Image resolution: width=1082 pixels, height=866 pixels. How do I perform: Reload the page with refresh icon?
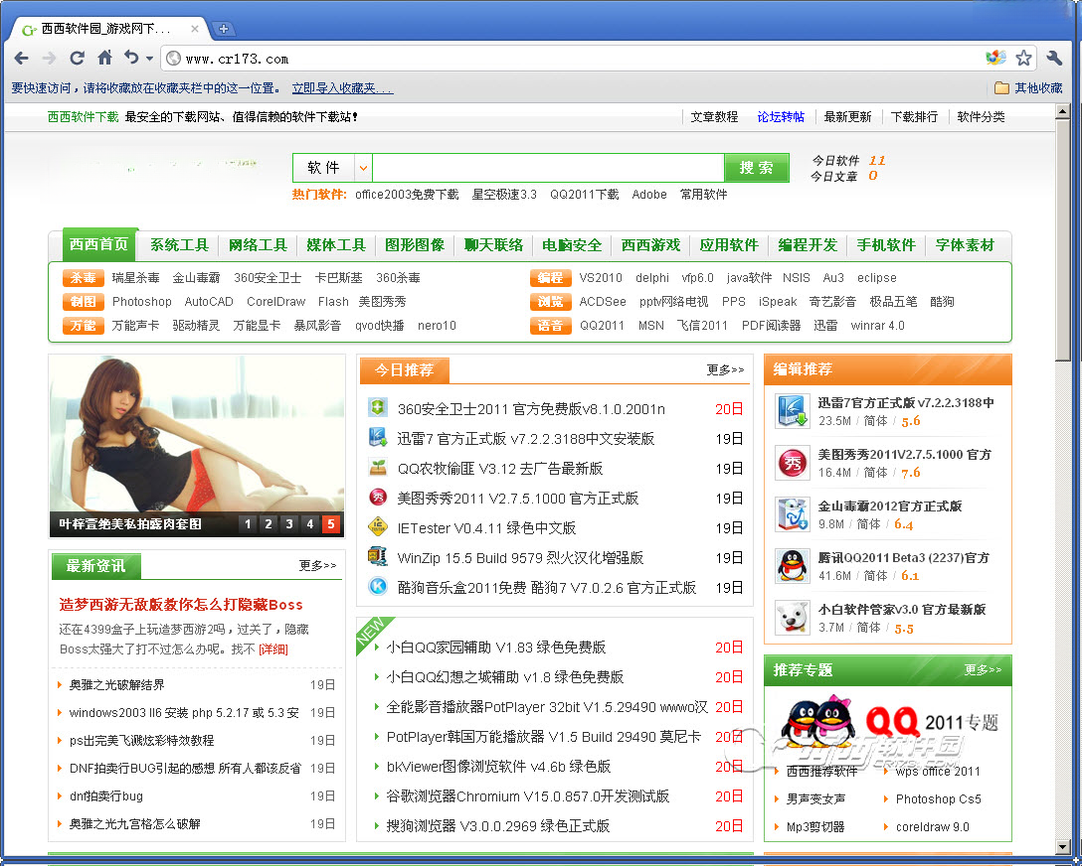[77, 58]
